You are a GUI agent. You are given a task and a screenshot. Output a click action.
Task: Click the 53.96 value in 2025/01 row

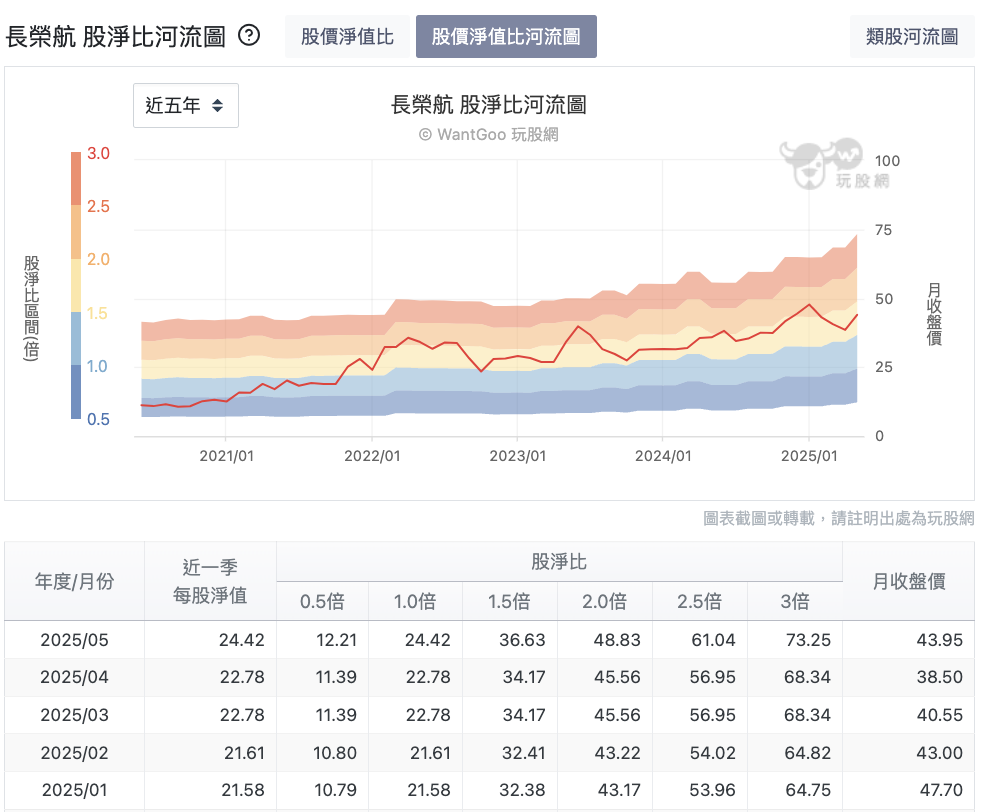click(713, 790)
